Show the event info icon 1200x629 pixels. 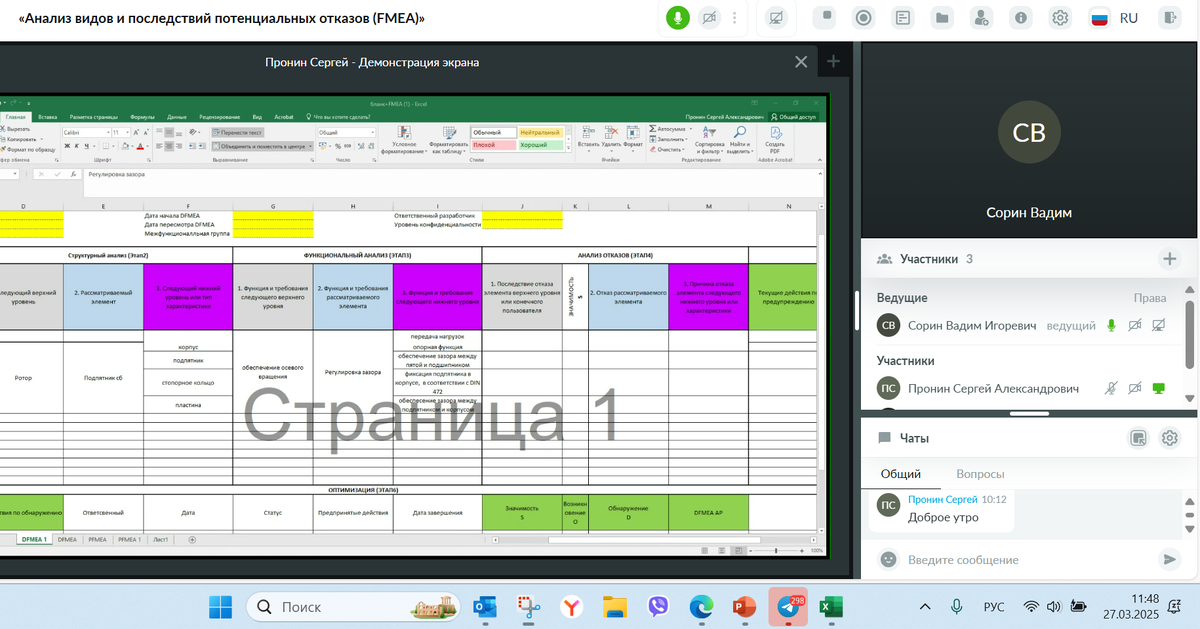(1020, 18)
